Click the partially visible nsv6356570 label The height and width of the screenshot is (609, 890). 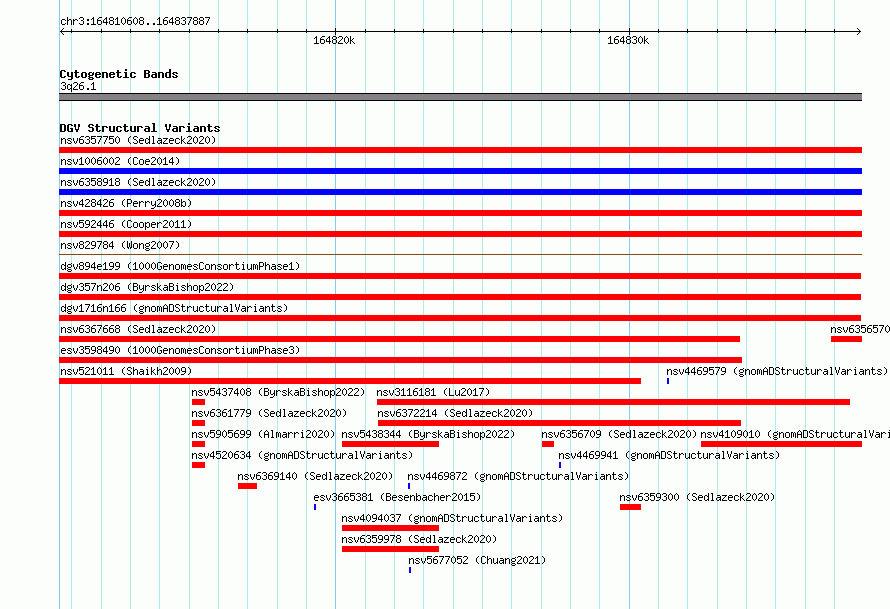click(x=860, y=329)
